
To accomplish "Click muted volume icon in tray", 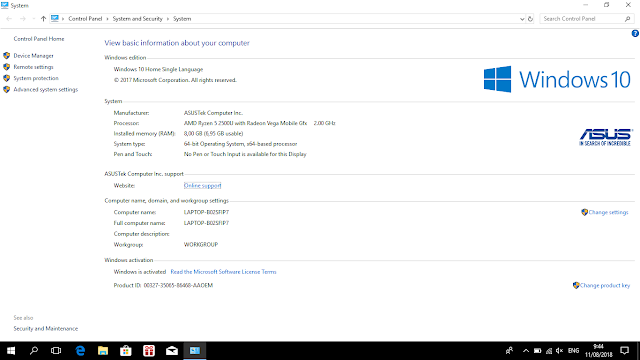I will click(x=560, y=351).
